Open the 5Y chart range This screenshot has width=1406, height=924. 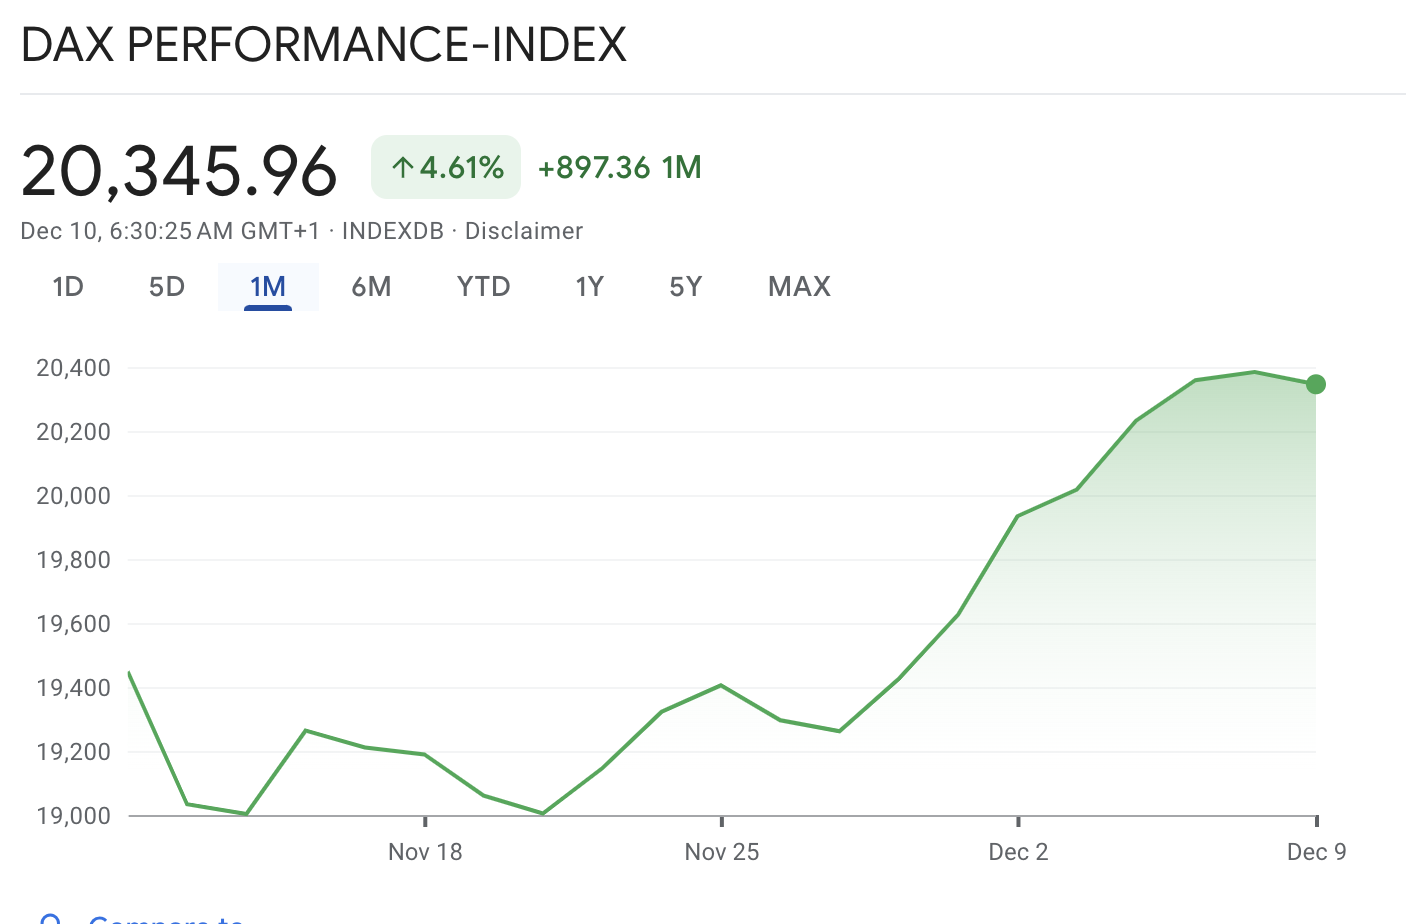pos(686,287)
